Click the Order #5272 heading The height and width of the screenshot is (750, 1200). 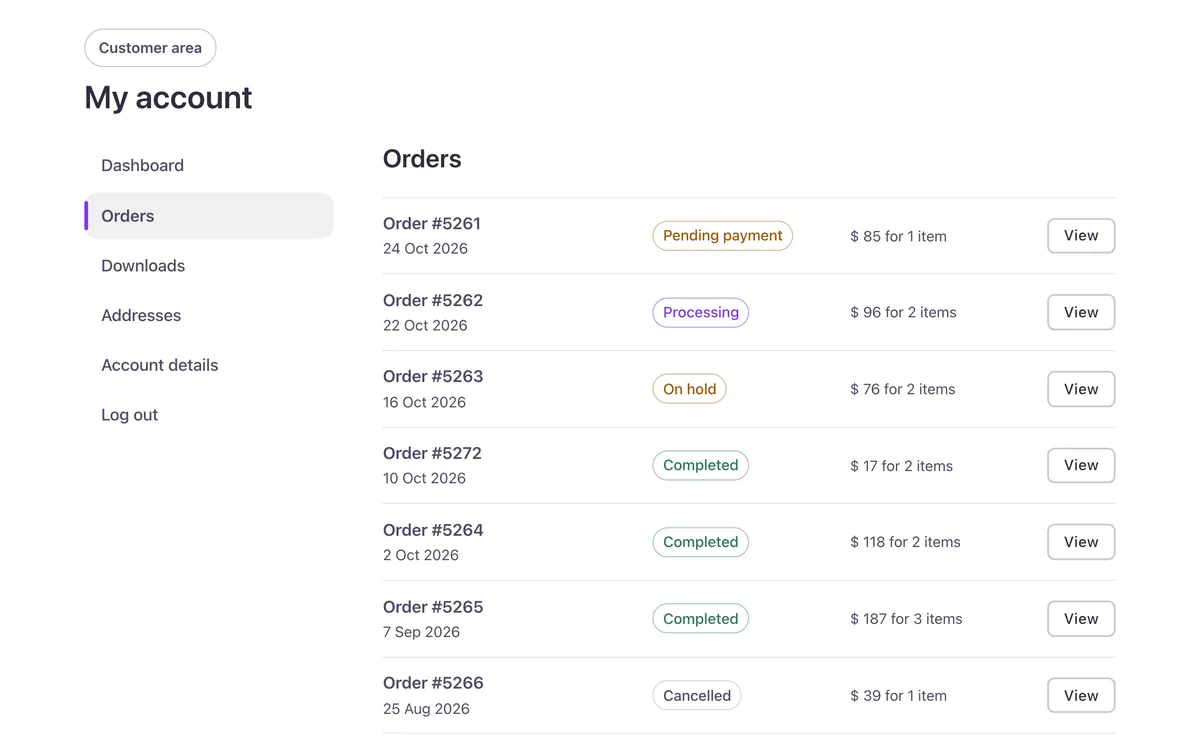[x=432, y=453]
